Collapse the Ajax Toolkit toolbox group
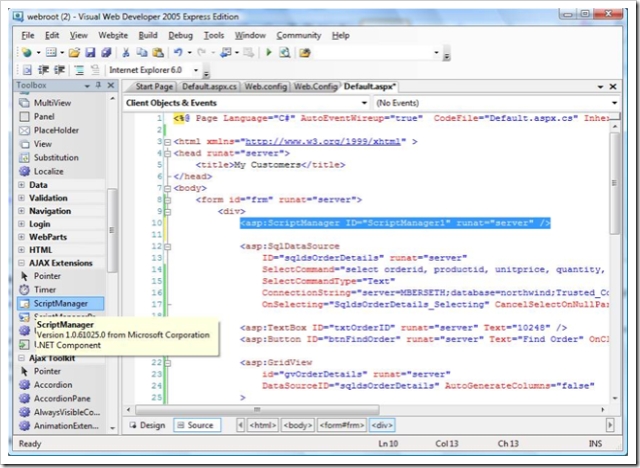 click(21, 358)
